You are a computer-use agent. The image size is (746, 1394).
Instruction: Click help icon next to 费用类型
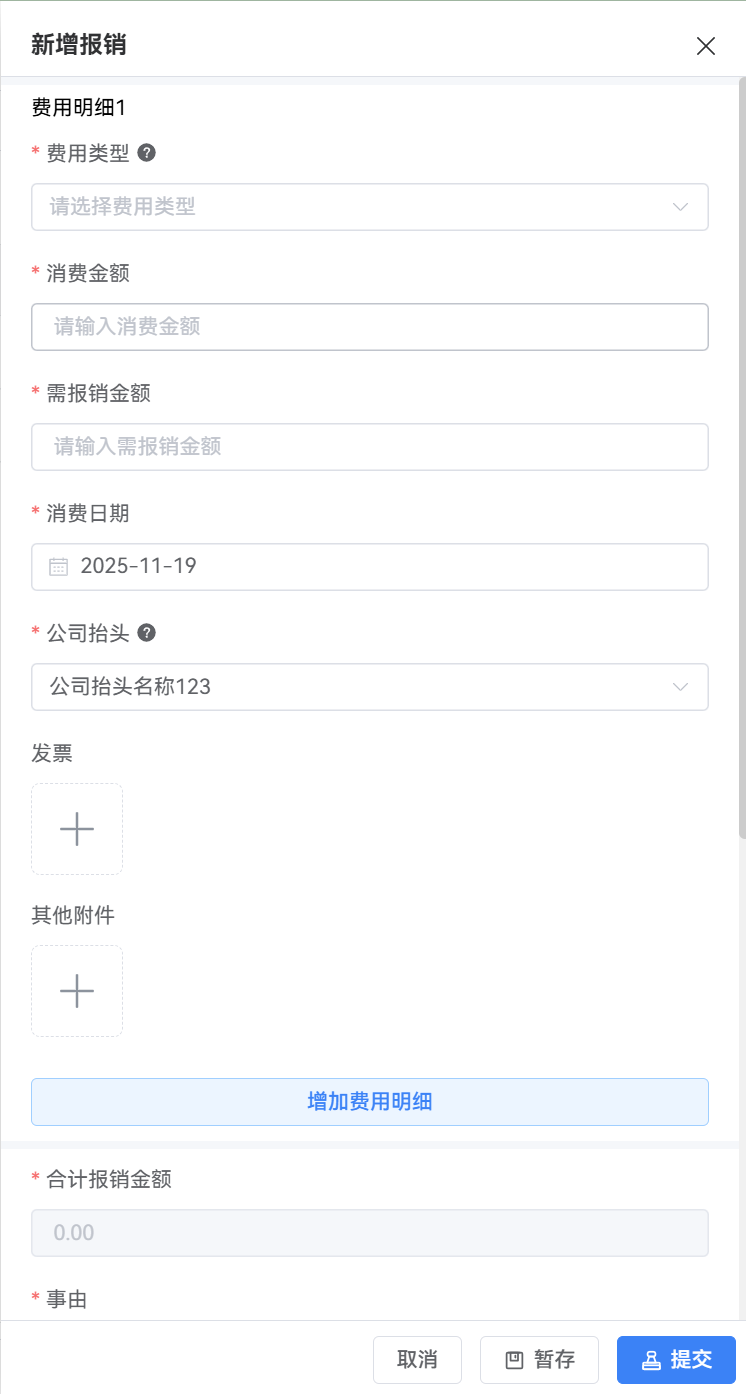[x=147, y=153]
